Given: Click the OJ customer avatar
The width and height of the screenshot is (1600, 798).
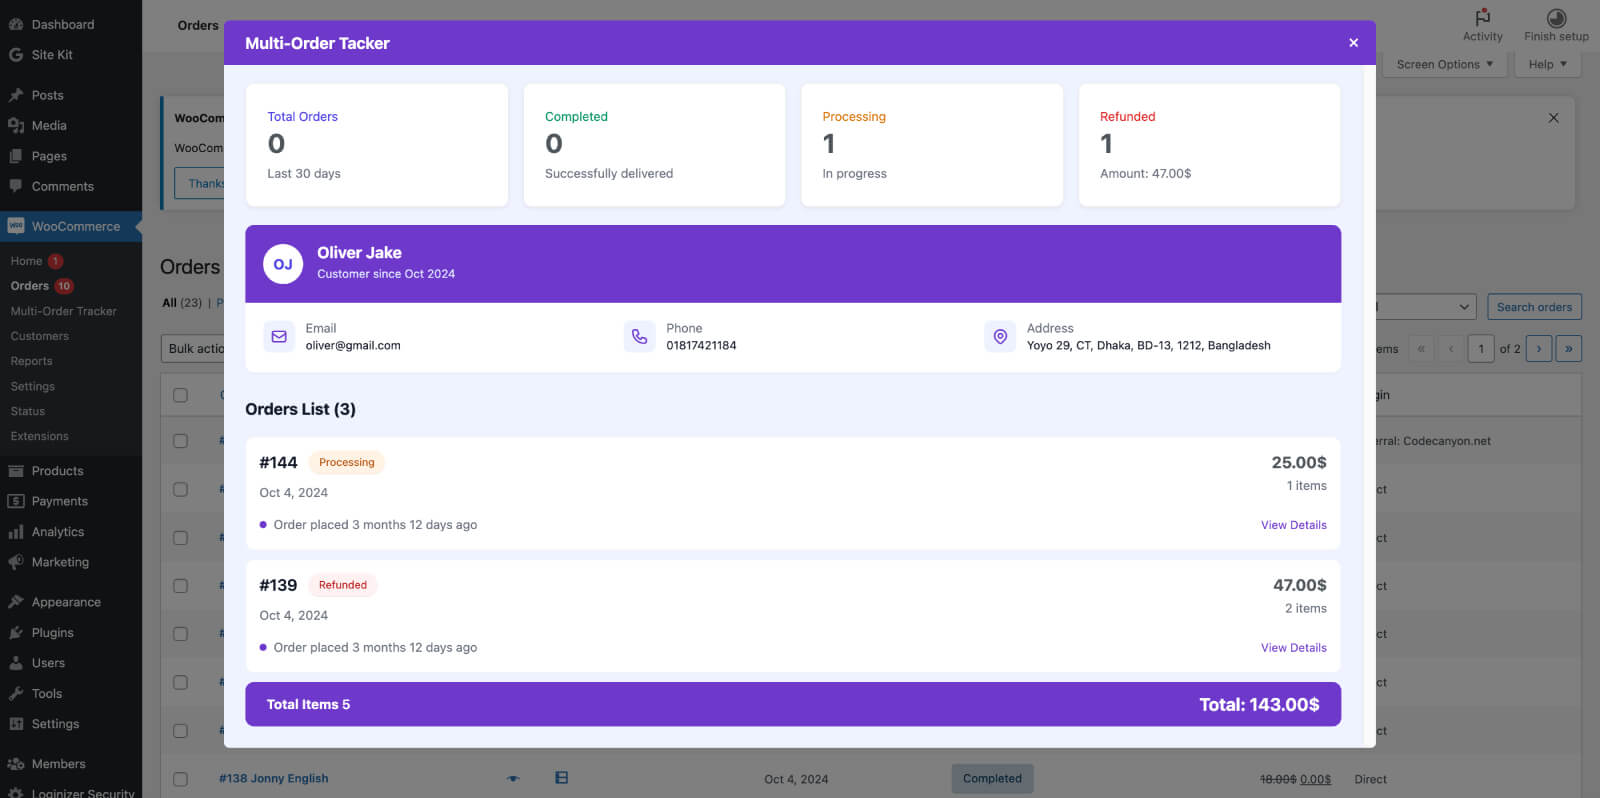Looking at the screenshot, I should (283, 264).
